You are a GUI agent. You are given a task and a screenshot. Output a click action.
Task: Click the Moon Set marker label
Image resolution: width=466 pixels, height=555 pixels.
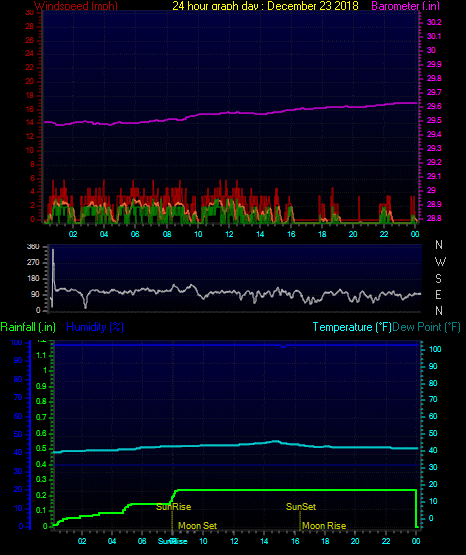tap(197, 526)
